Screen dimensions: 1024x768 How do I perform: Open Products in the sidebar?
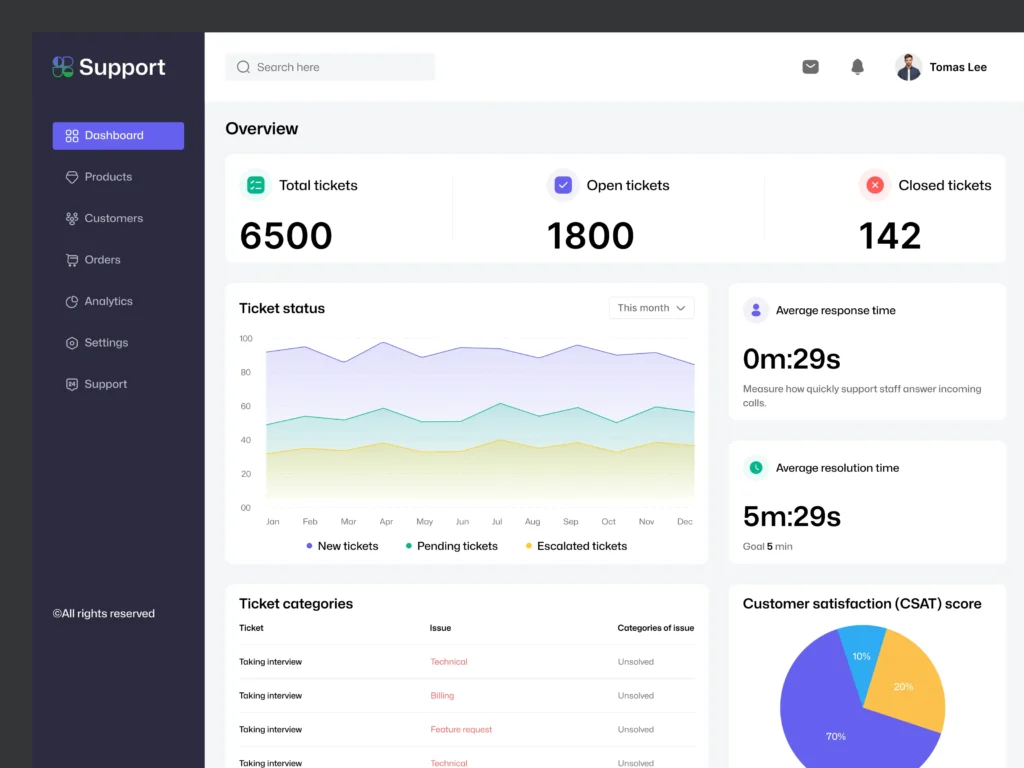click(108, 177)
